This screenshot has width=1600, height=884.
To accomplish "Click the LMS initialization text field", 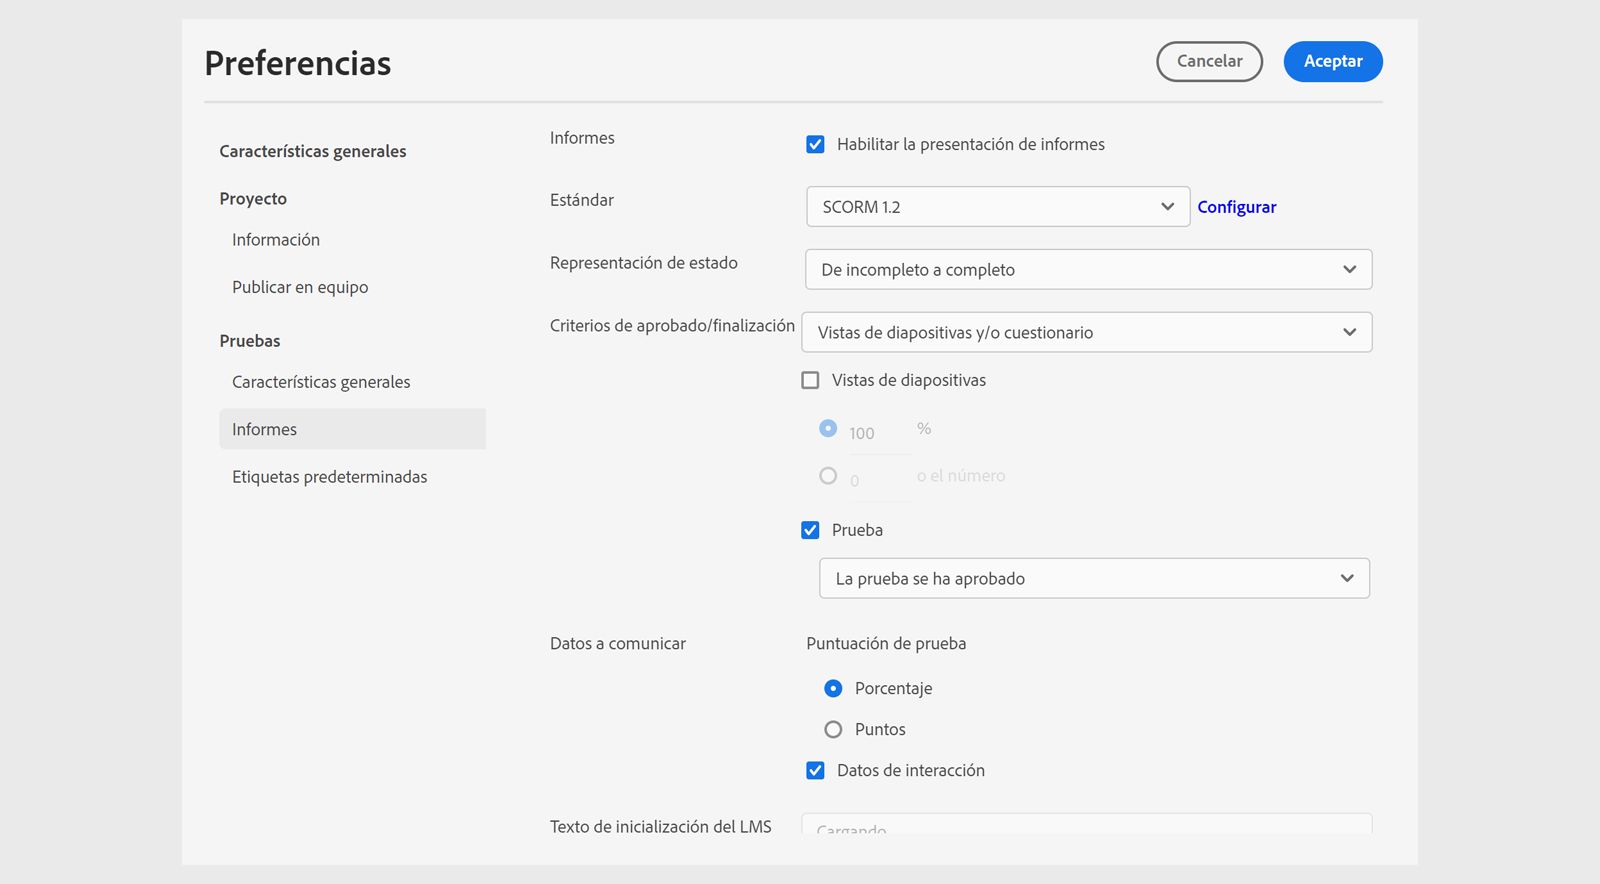I will point(1086,826).
